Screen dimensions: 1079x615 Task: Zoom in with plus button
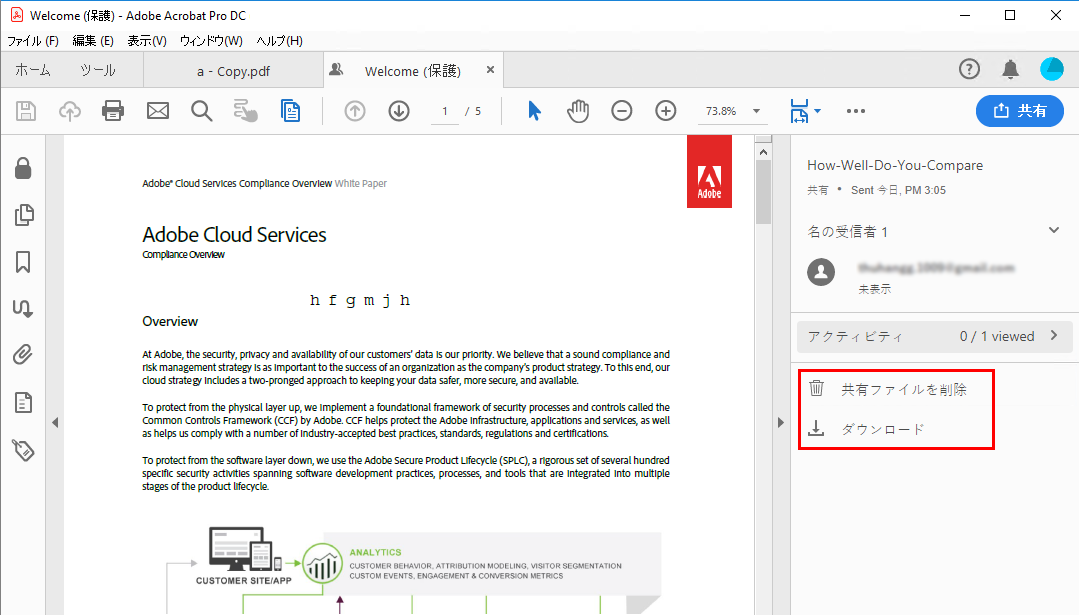[x=665, y=111]
